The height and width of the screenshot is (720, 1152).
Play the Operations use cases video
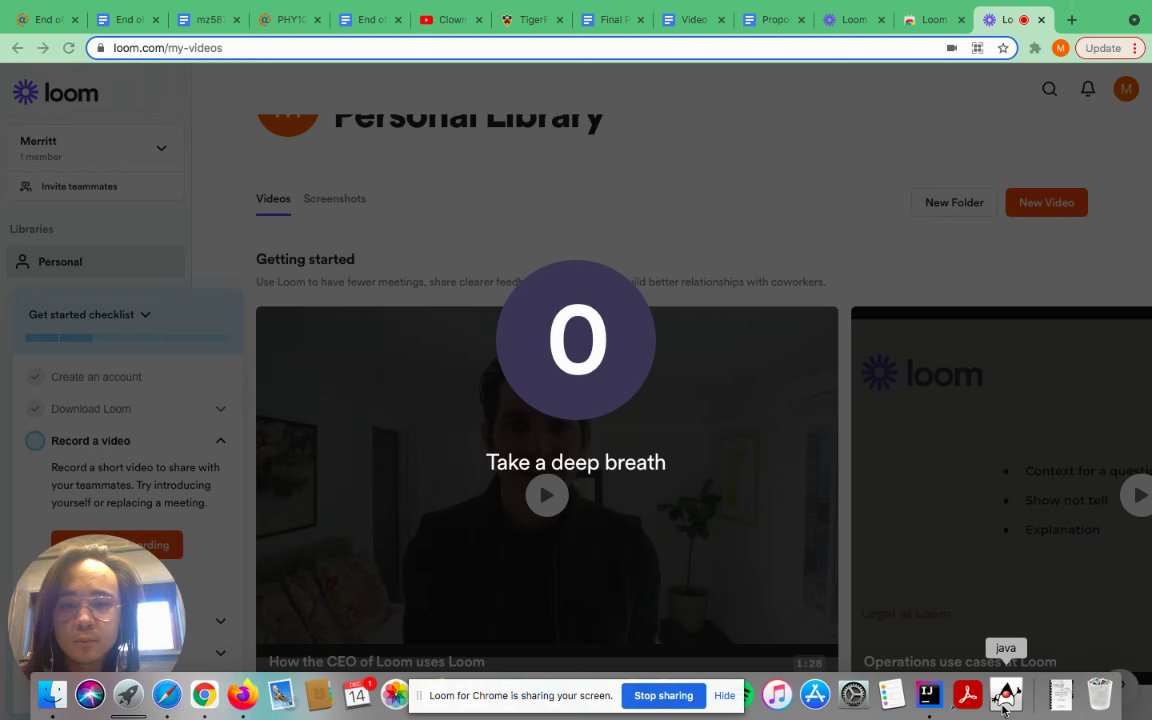(x=1137, y=495)
